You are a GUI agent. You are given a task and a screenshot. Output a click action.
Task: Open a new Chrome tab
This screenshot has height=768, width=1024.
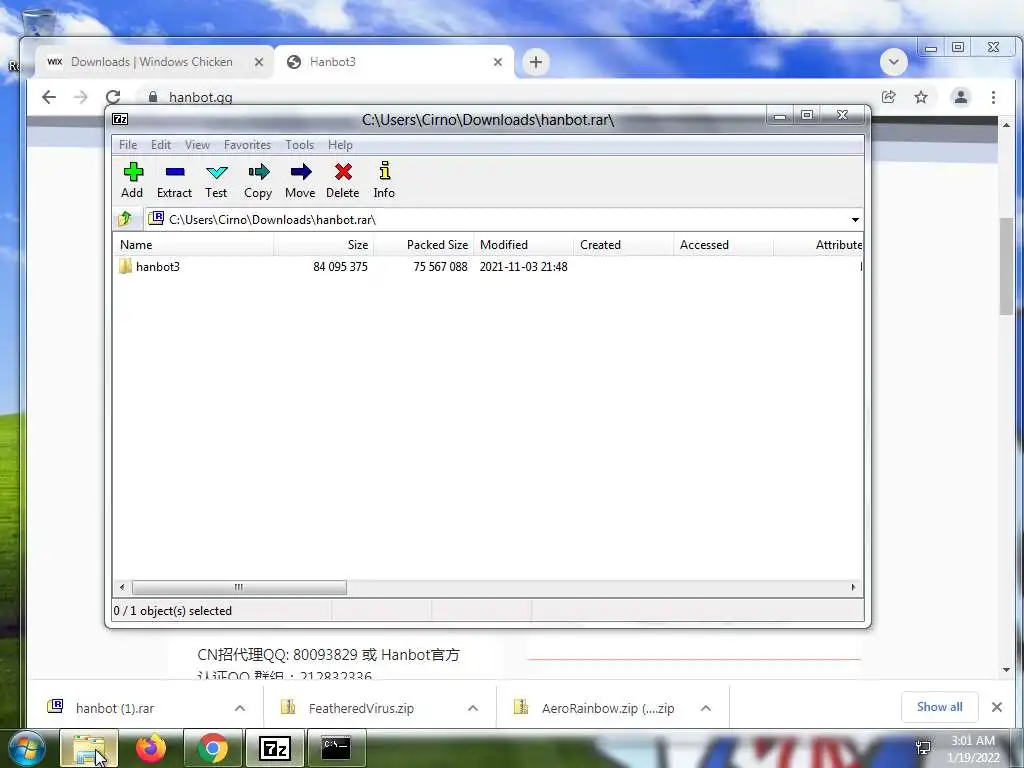click(x=536, y=62)
